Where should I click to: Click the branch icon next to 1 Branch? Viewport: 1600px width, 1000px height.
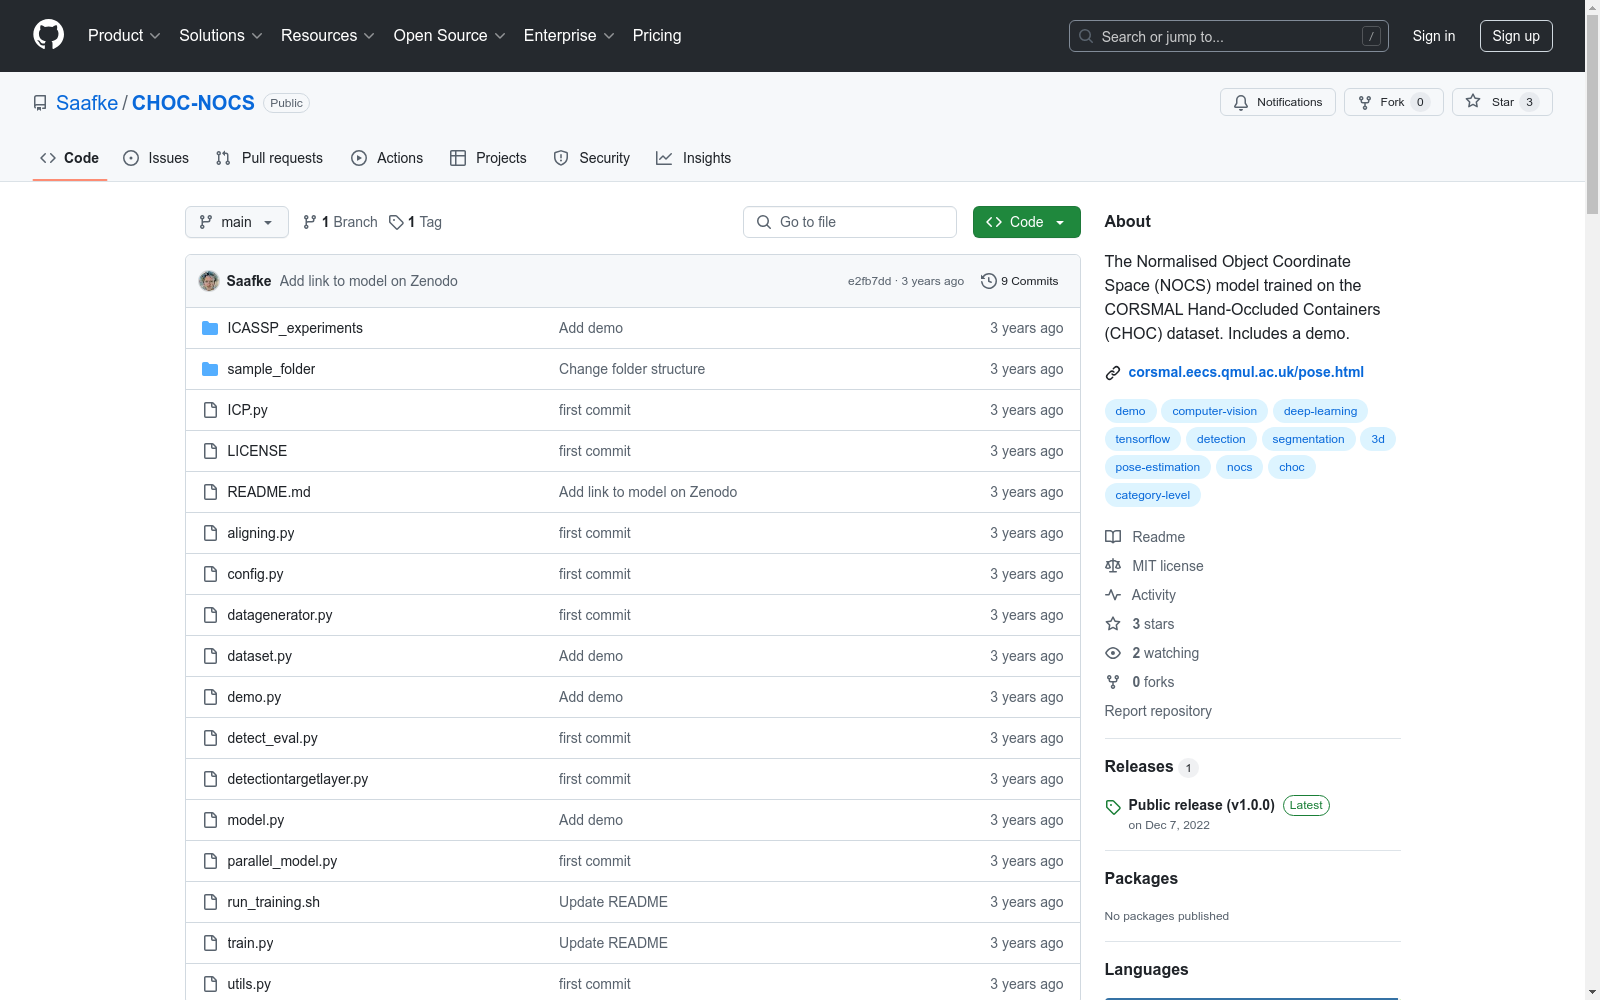coord(310,222)
